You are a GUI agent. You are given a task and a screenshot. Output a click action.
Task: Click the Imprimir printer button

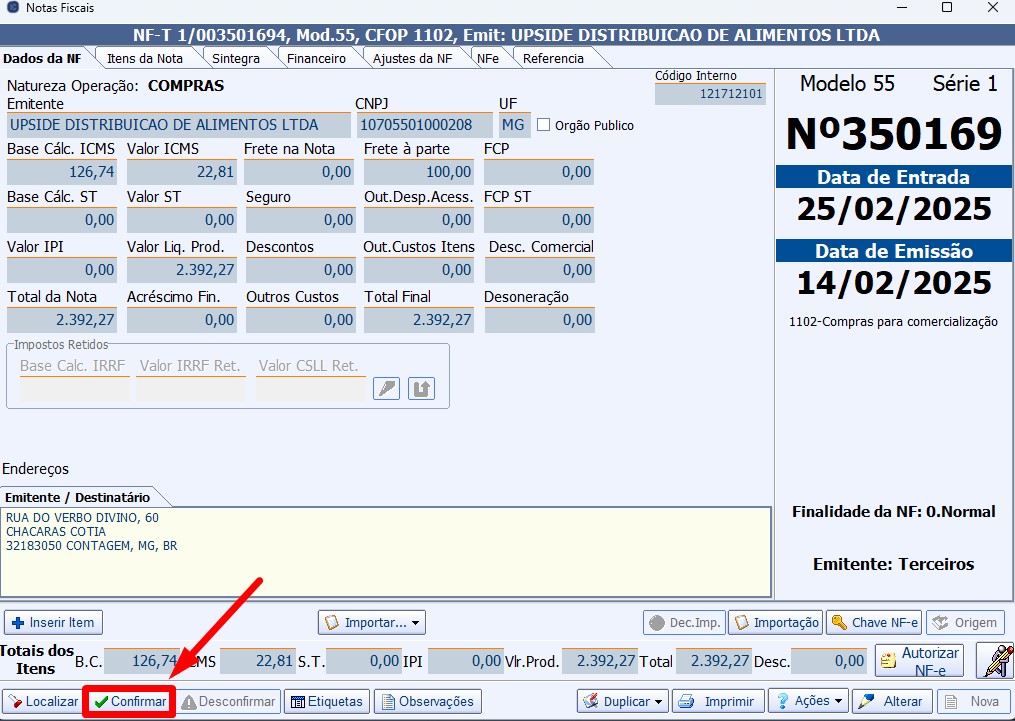(718, 701)
